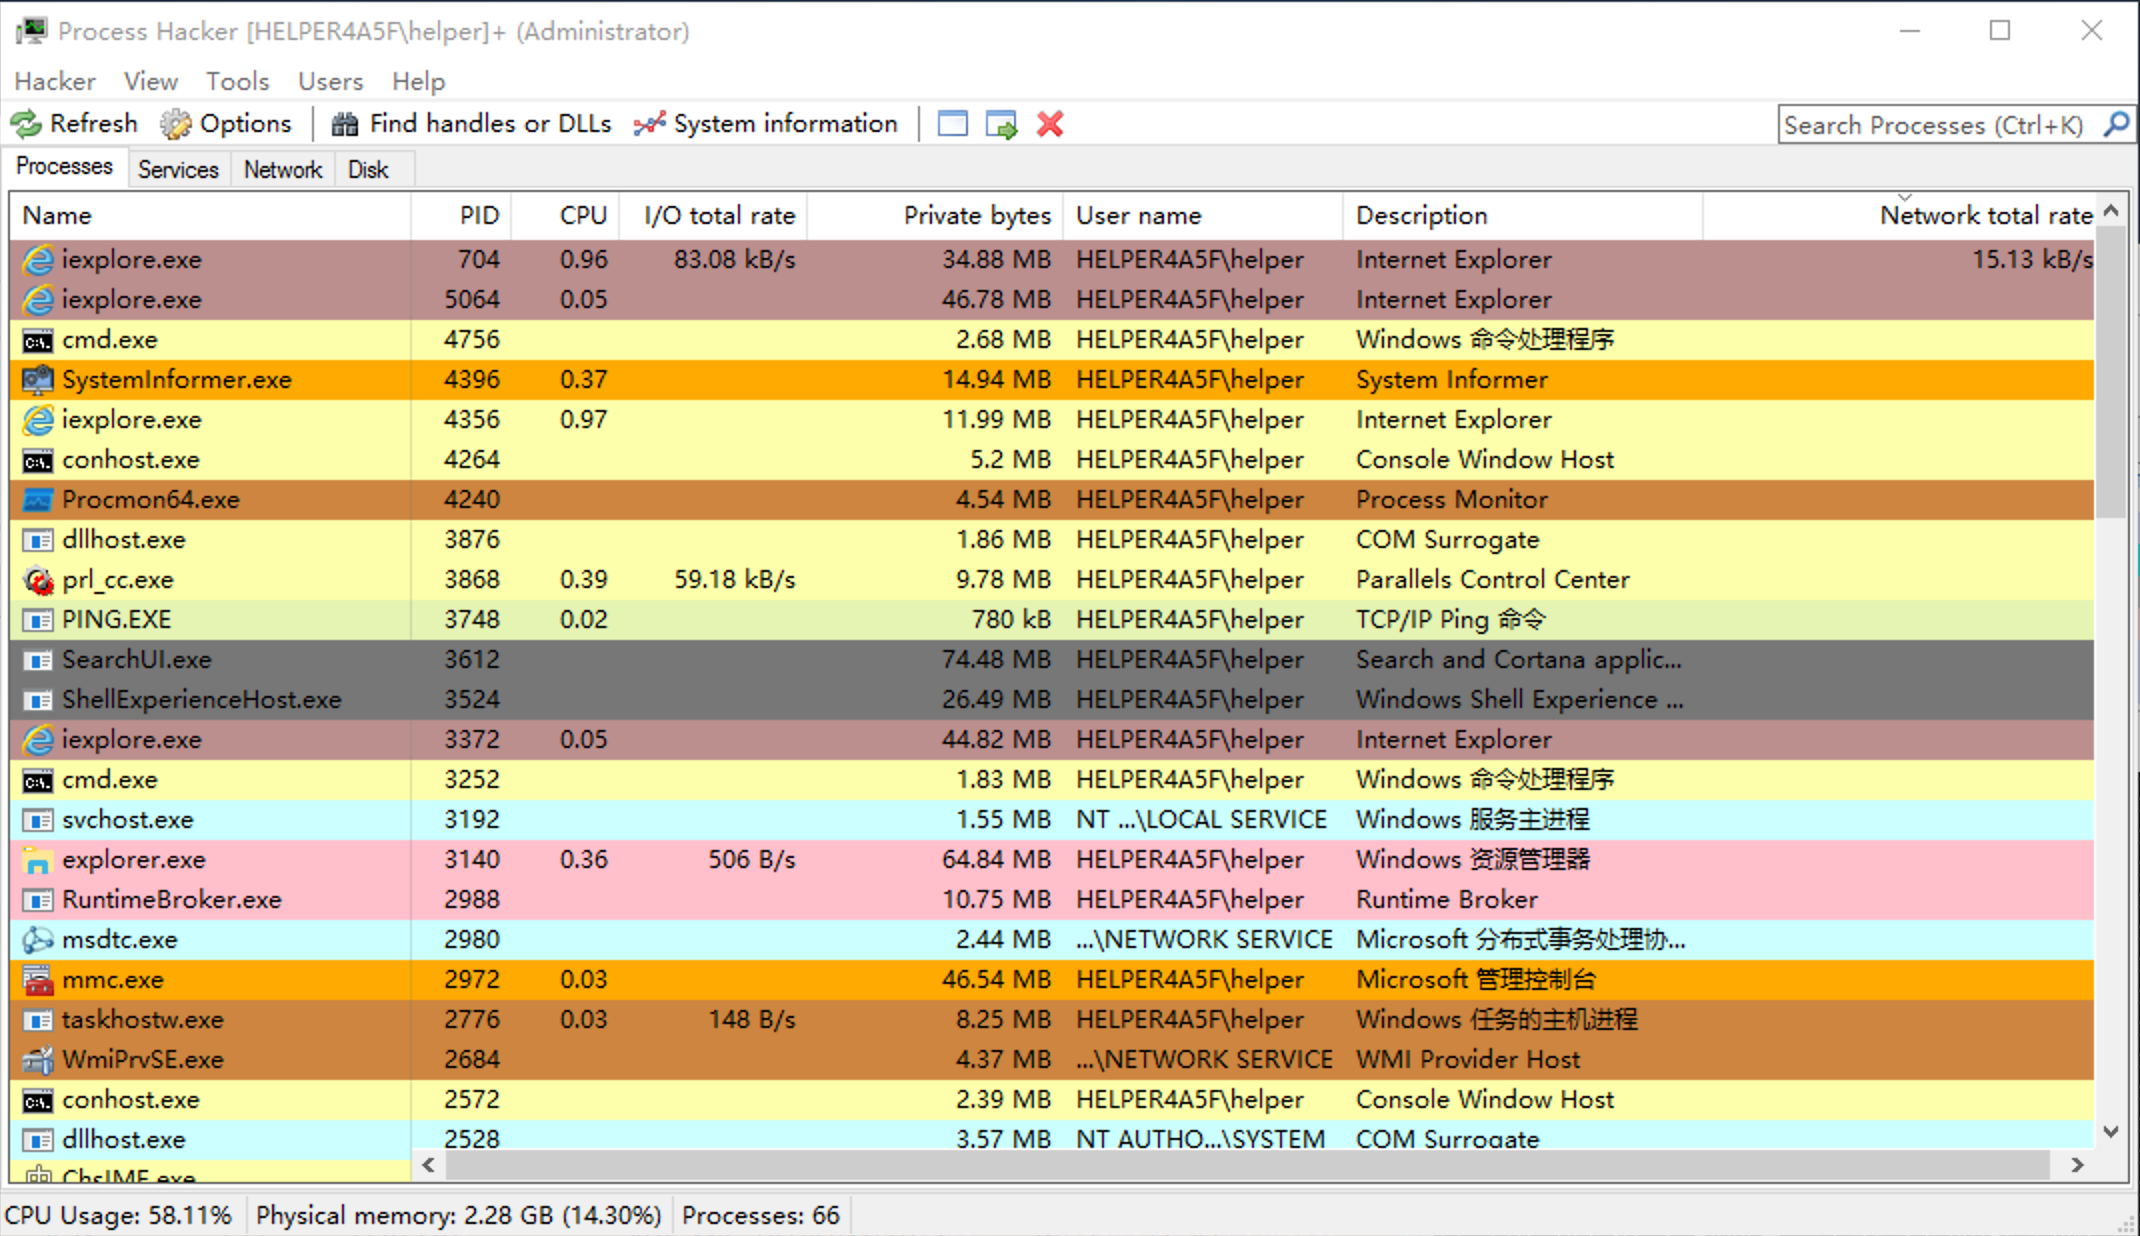Image resolution: width=2140 pixels, height=1236 pixels.
Task: Open the Tools menu
Action: click(237, 81)
